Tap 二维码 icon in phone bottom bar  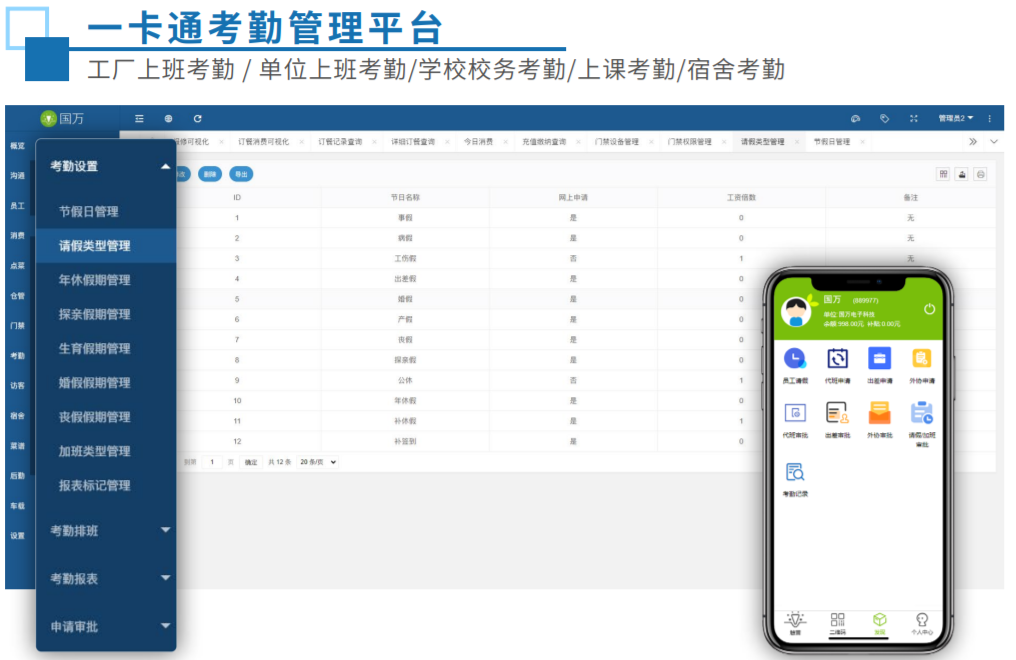tap(837, 620)
